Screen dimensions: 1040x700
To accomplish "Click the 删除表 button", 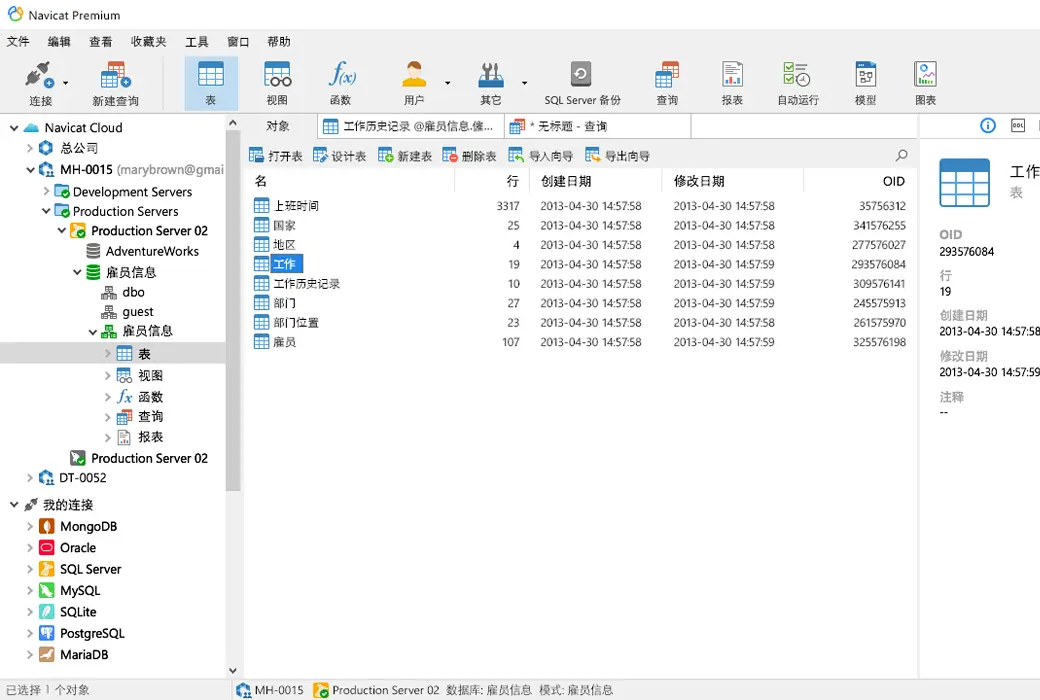I will point(469,156).
